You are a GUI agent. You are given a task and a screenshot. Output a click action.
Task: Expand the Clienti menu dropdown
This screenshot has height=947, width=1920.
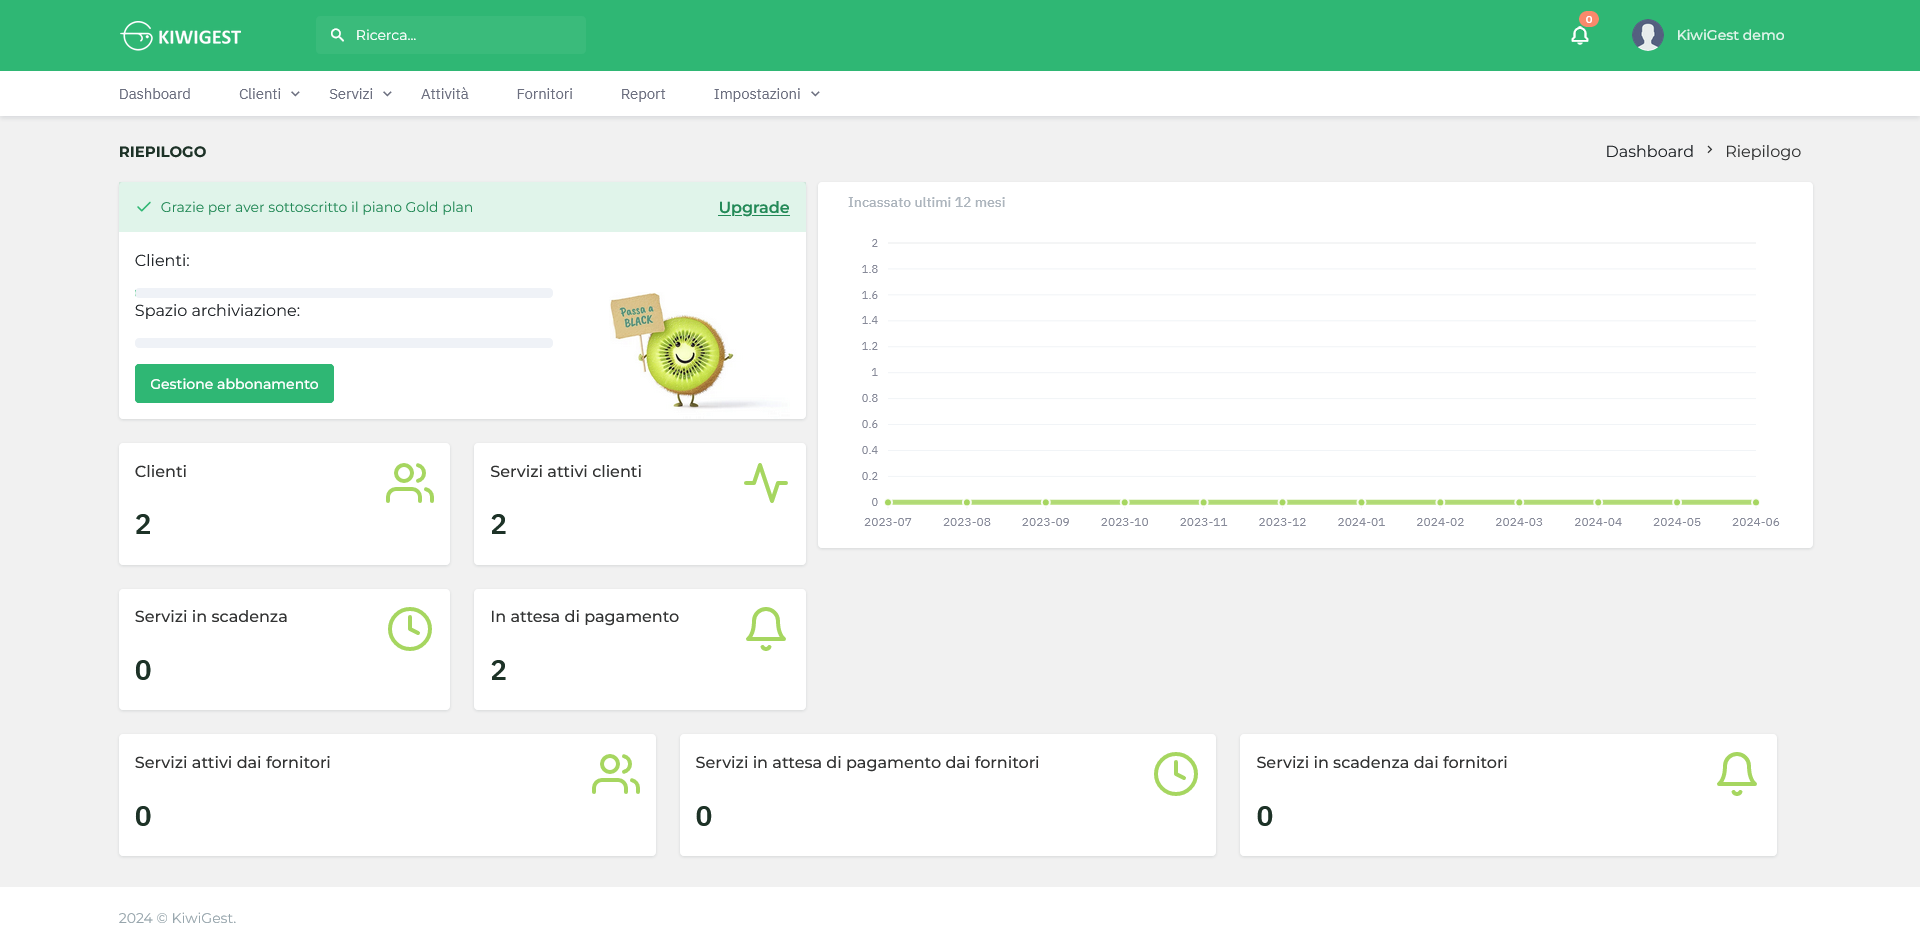[269, 94]
